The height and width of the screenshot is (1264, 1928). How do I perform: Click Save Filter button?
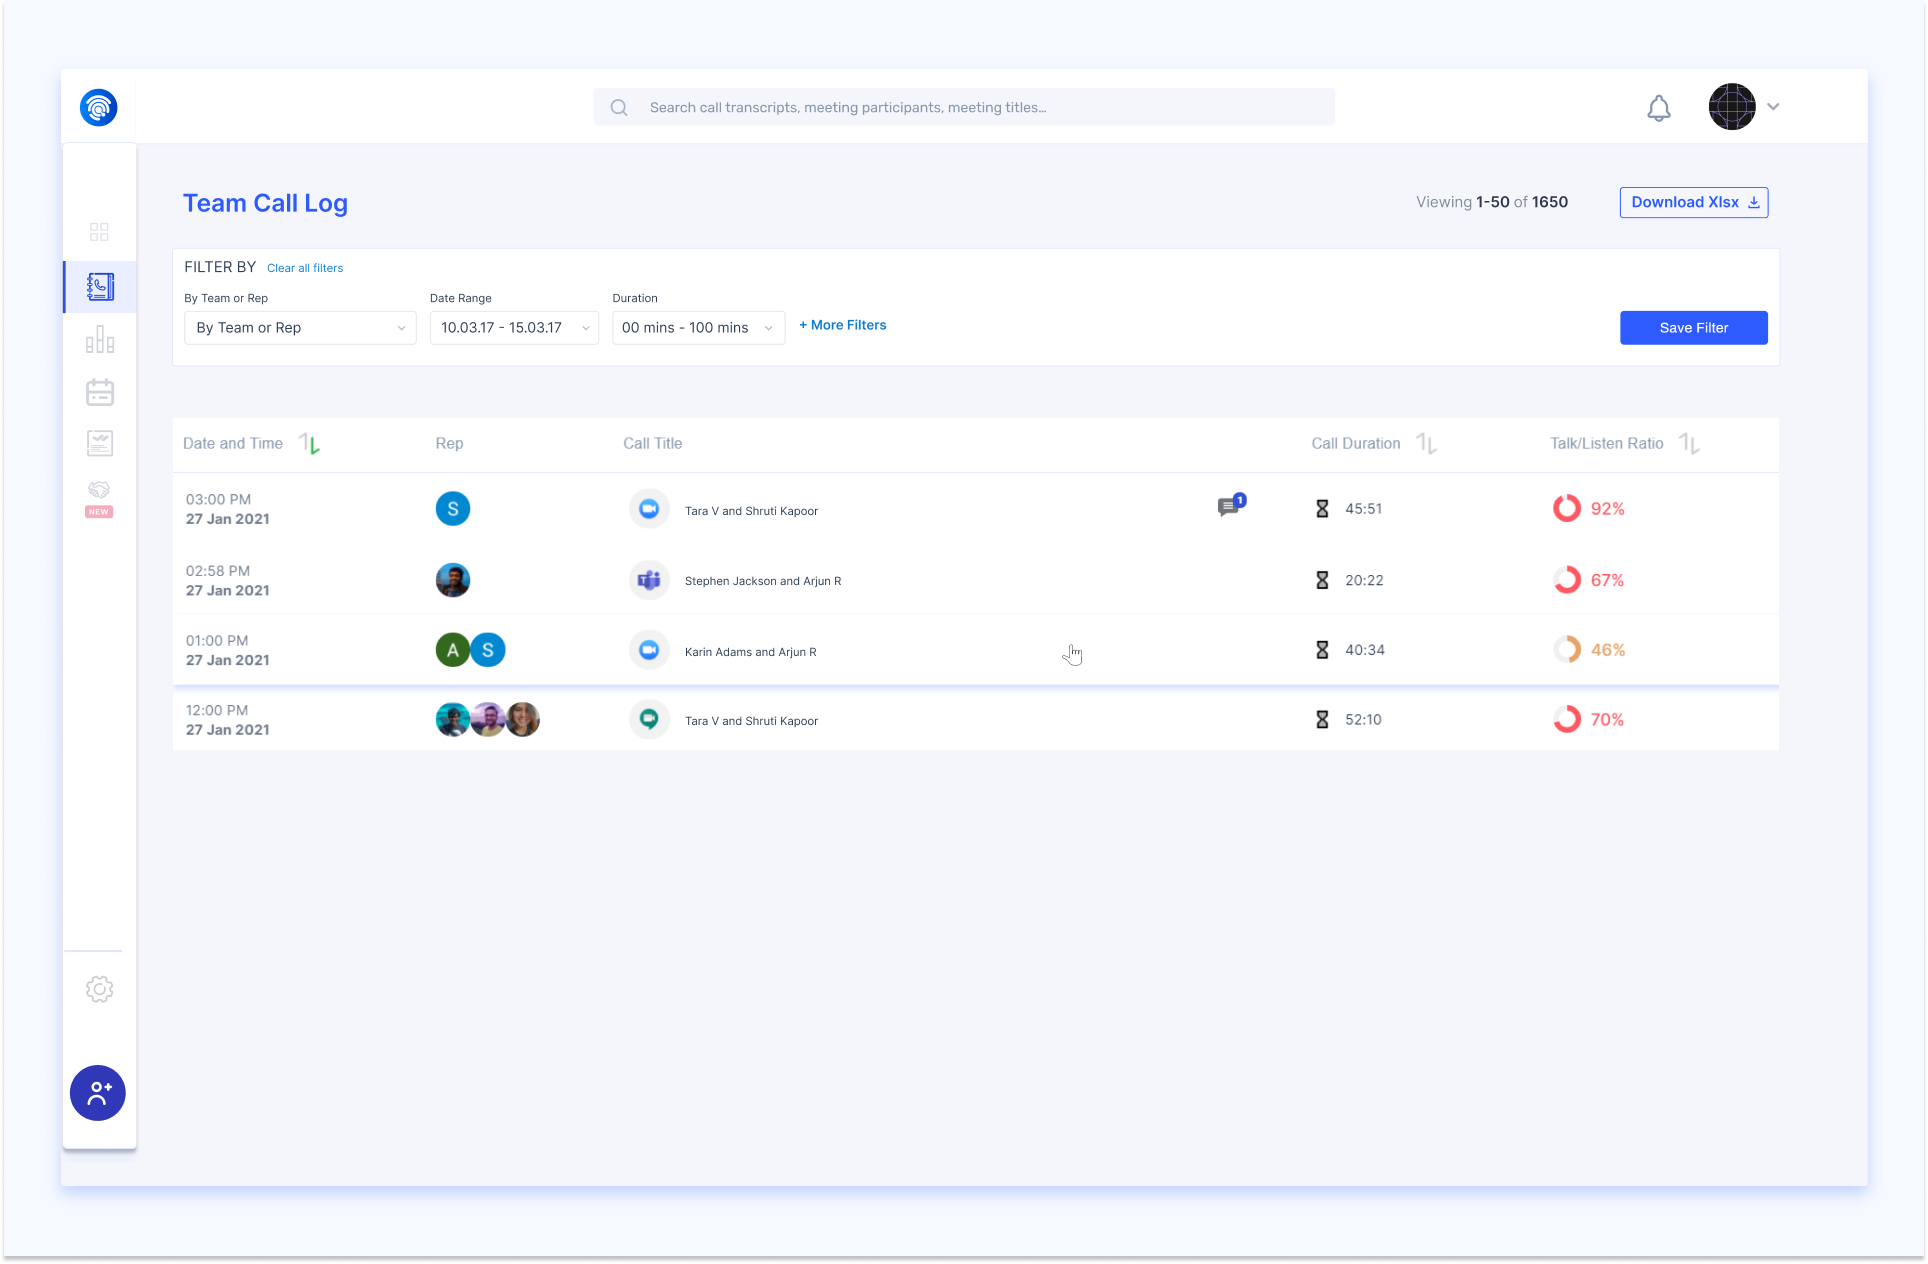pos(1694,328)
